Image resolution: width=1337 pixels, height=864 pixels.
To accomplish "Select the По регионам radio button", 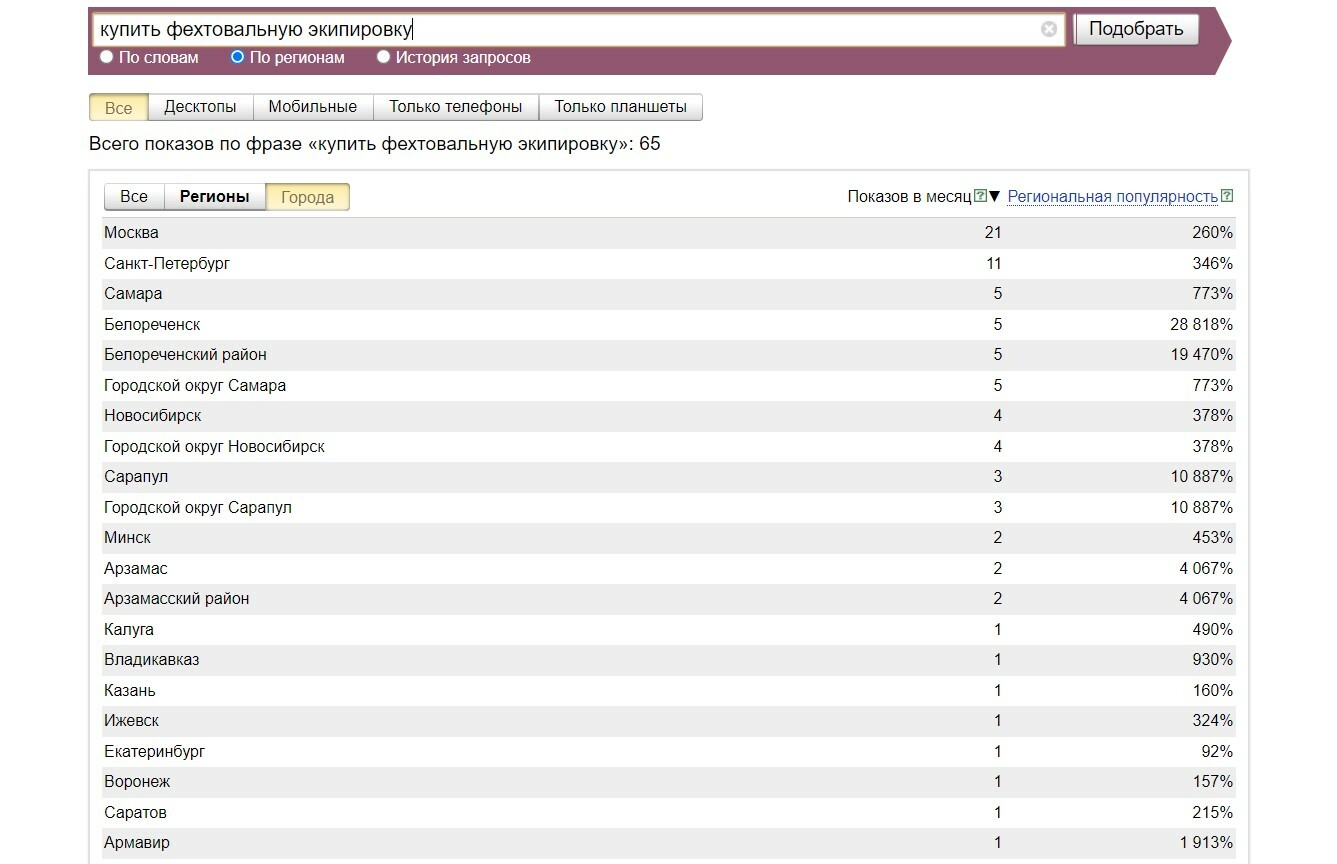I will click(x=238, y=57).
